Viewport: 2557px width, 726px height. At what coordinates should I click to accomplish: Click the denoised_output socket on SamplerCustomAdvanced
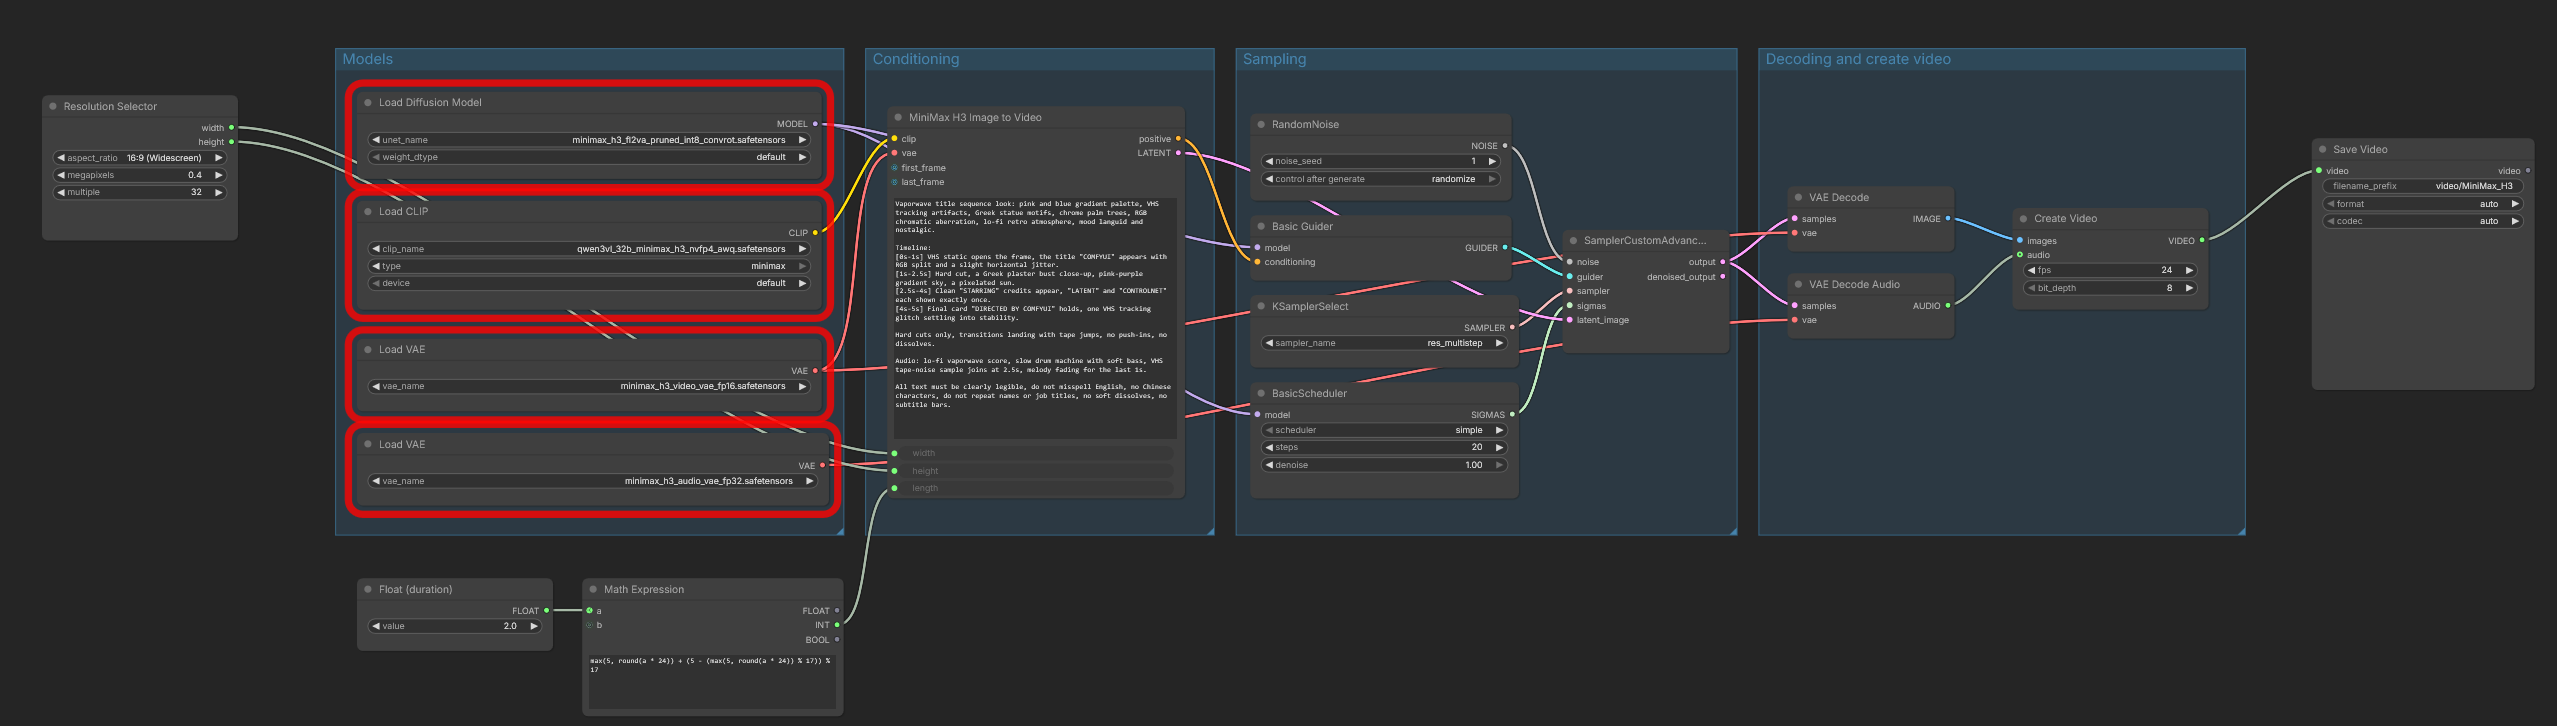pos(1722,277)
